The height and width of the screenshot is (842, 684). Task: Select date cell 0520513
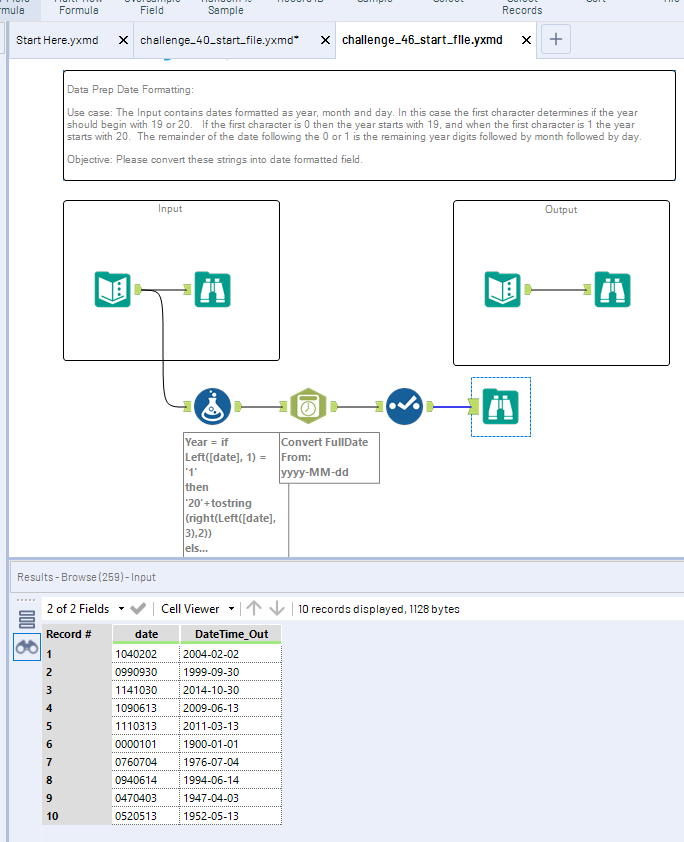click(x=146, y=816)
